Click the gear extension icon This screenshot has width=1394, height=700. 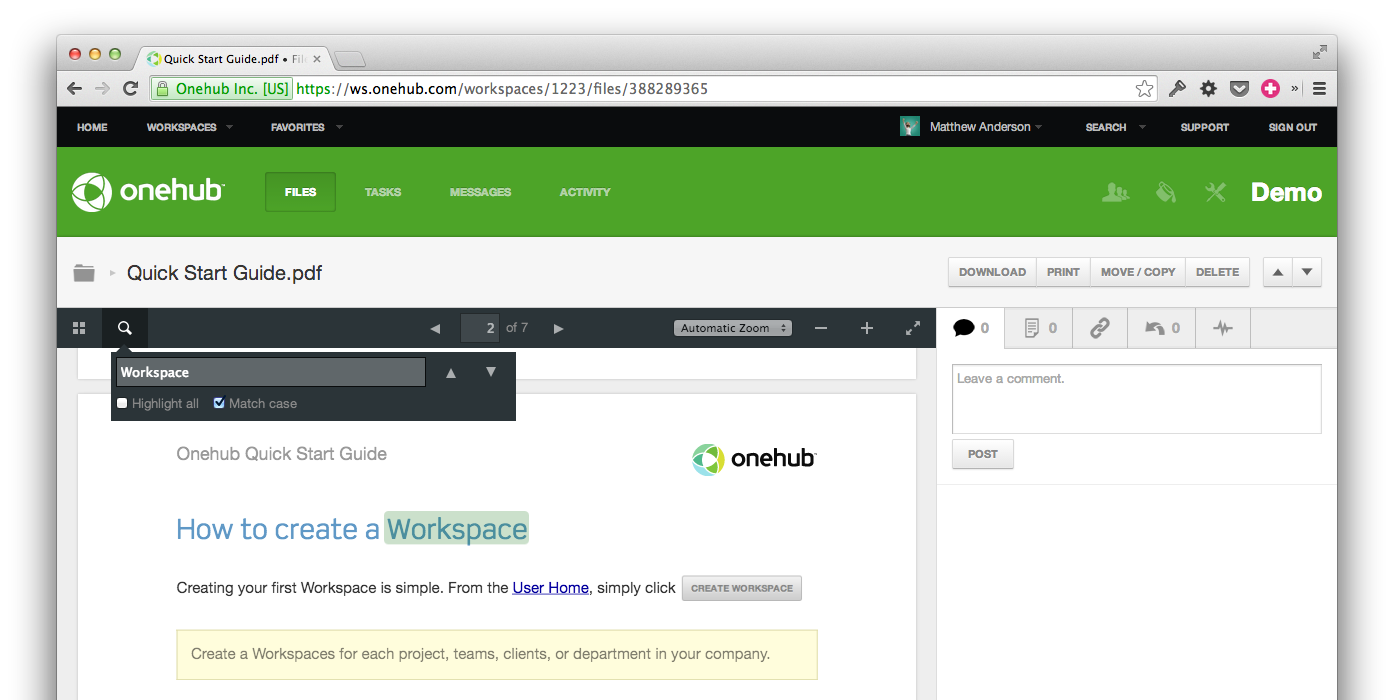pyautogui.click(x=1208, y=89)
